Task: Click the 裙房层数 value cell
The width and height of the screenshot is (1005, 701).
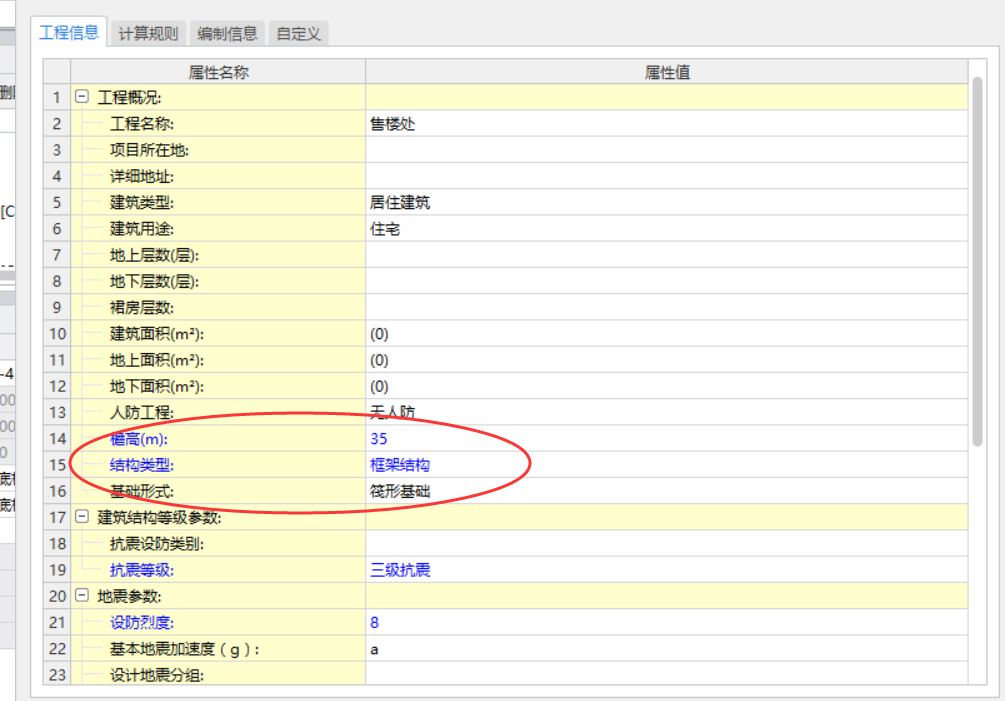Action: click(x=667, y=308)
